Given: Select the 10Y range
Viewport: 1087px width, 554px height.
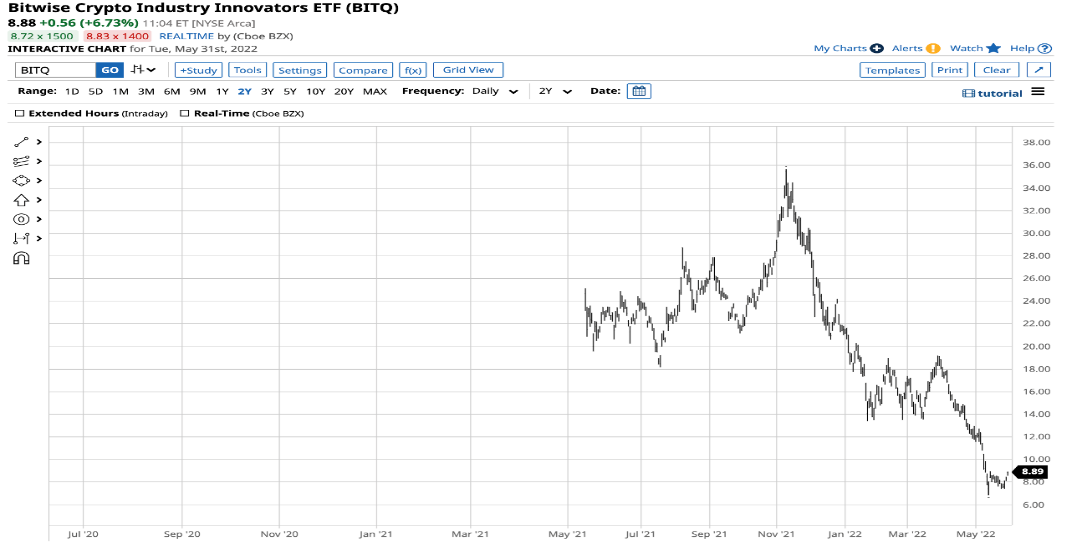Looking at the screenshot, I should tap(315, 92).
